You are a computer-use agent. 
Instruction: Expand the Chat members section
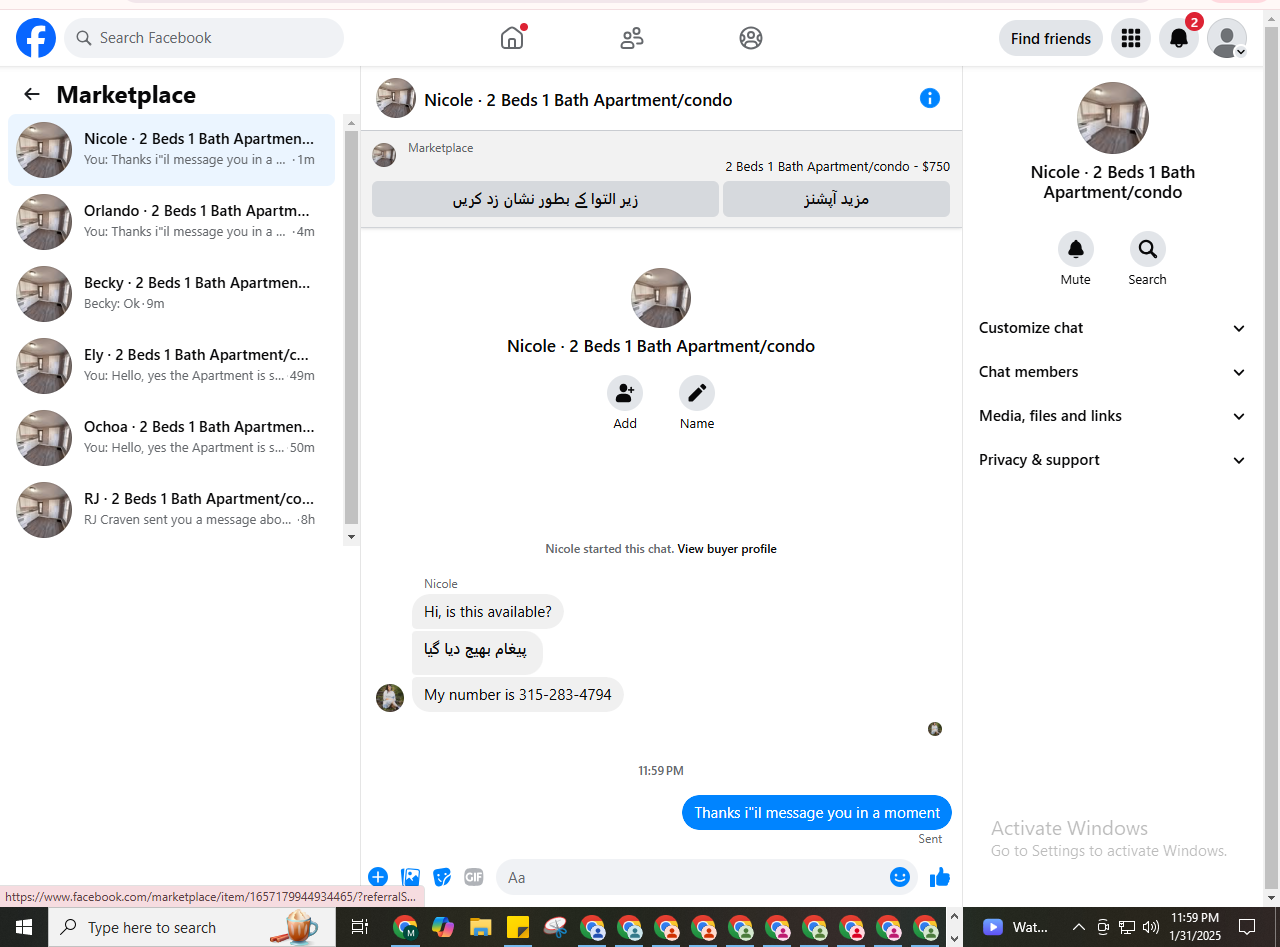[x=1112, y=372]
